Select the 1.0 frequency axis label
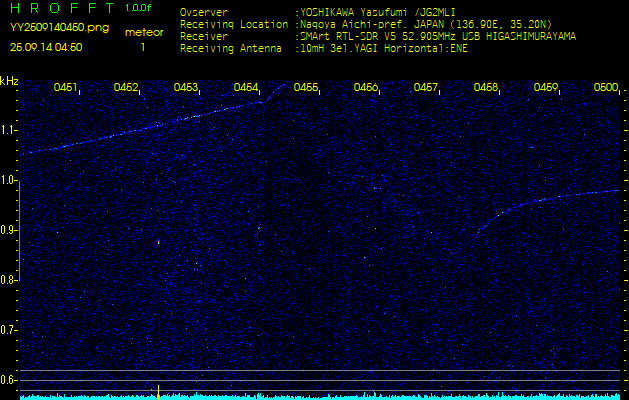The image size is (629, 400). click(x=9, y=180)
